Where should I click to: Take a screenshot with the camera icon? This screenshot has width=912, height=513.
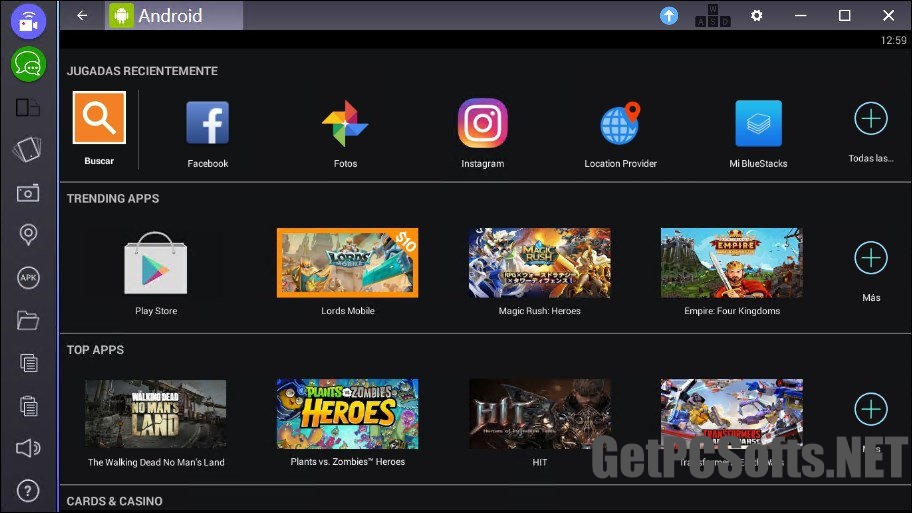(28, 193)
